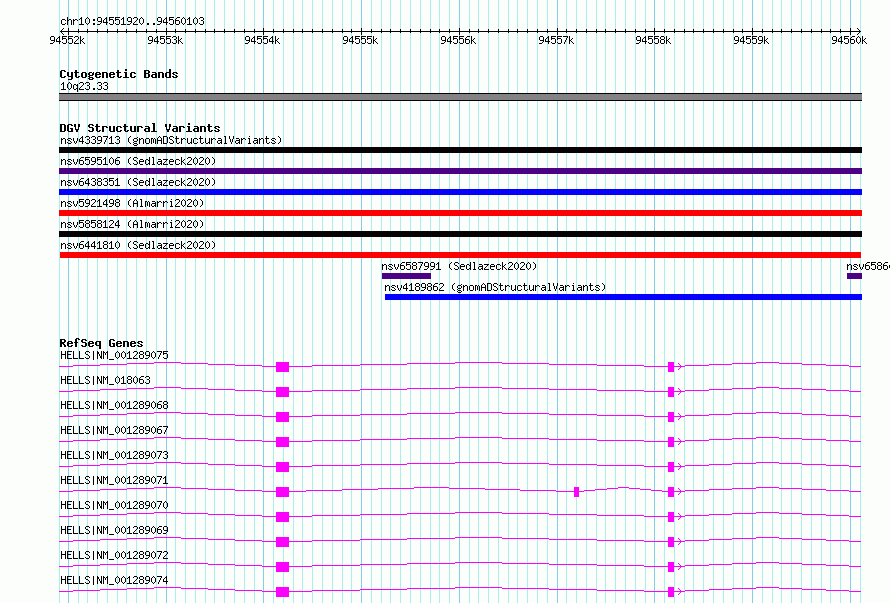Click the chr10:94551920..94560103 coordinate label
Screen dimensions: 890x603
coord(132,21)
